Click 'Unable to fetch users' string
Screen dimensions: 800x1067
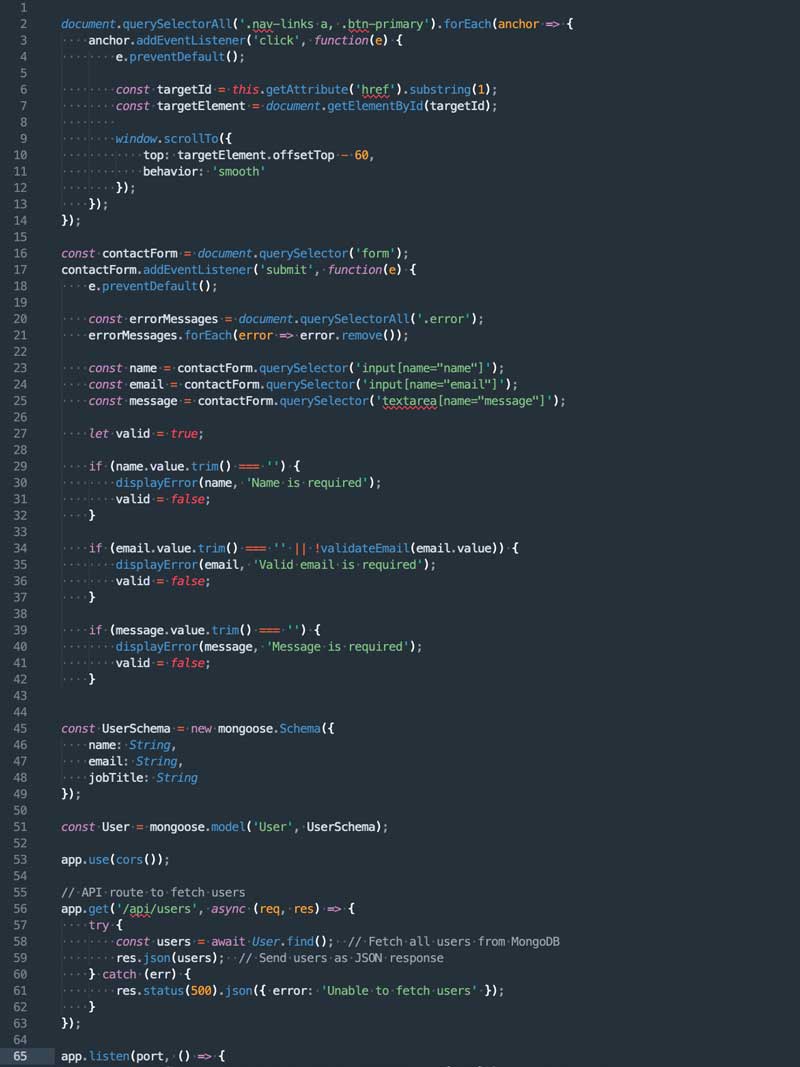(x=399, y=991)
